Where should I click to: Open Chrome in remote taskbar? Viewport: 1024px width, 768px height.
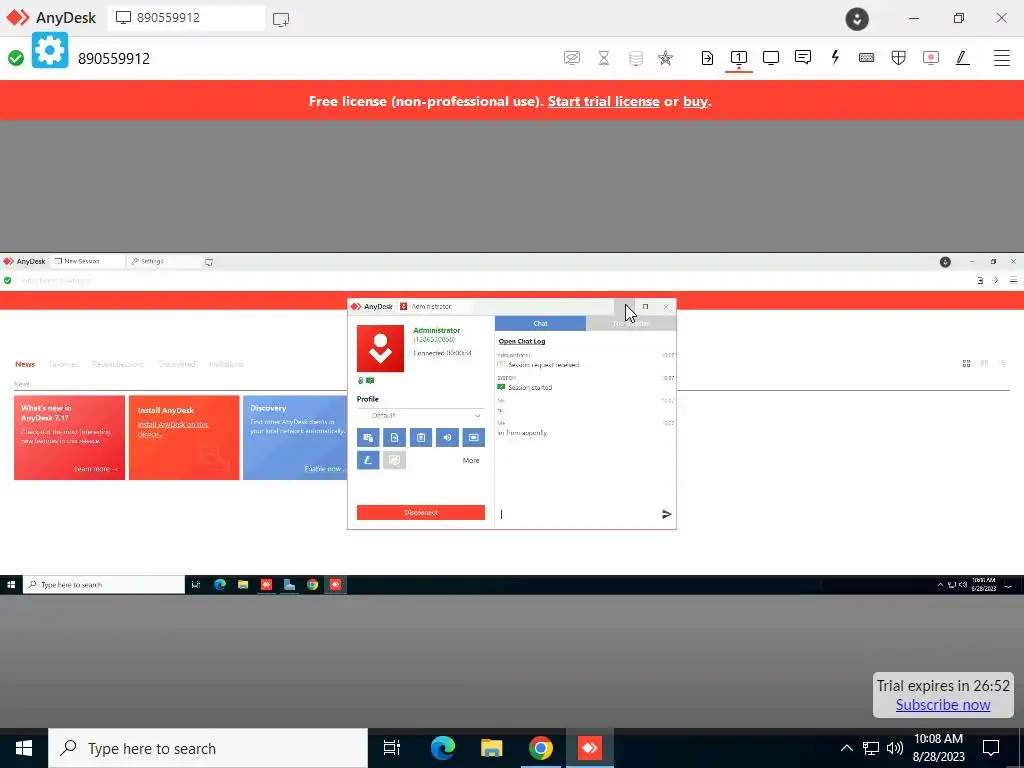click(x=312, y=584)
